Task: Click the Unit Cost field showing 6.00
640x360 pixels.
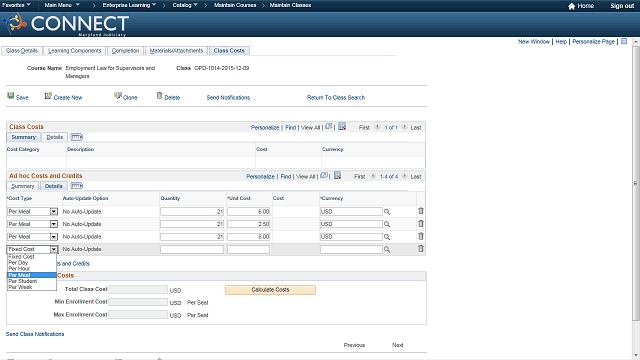Action: pos(249,211)
